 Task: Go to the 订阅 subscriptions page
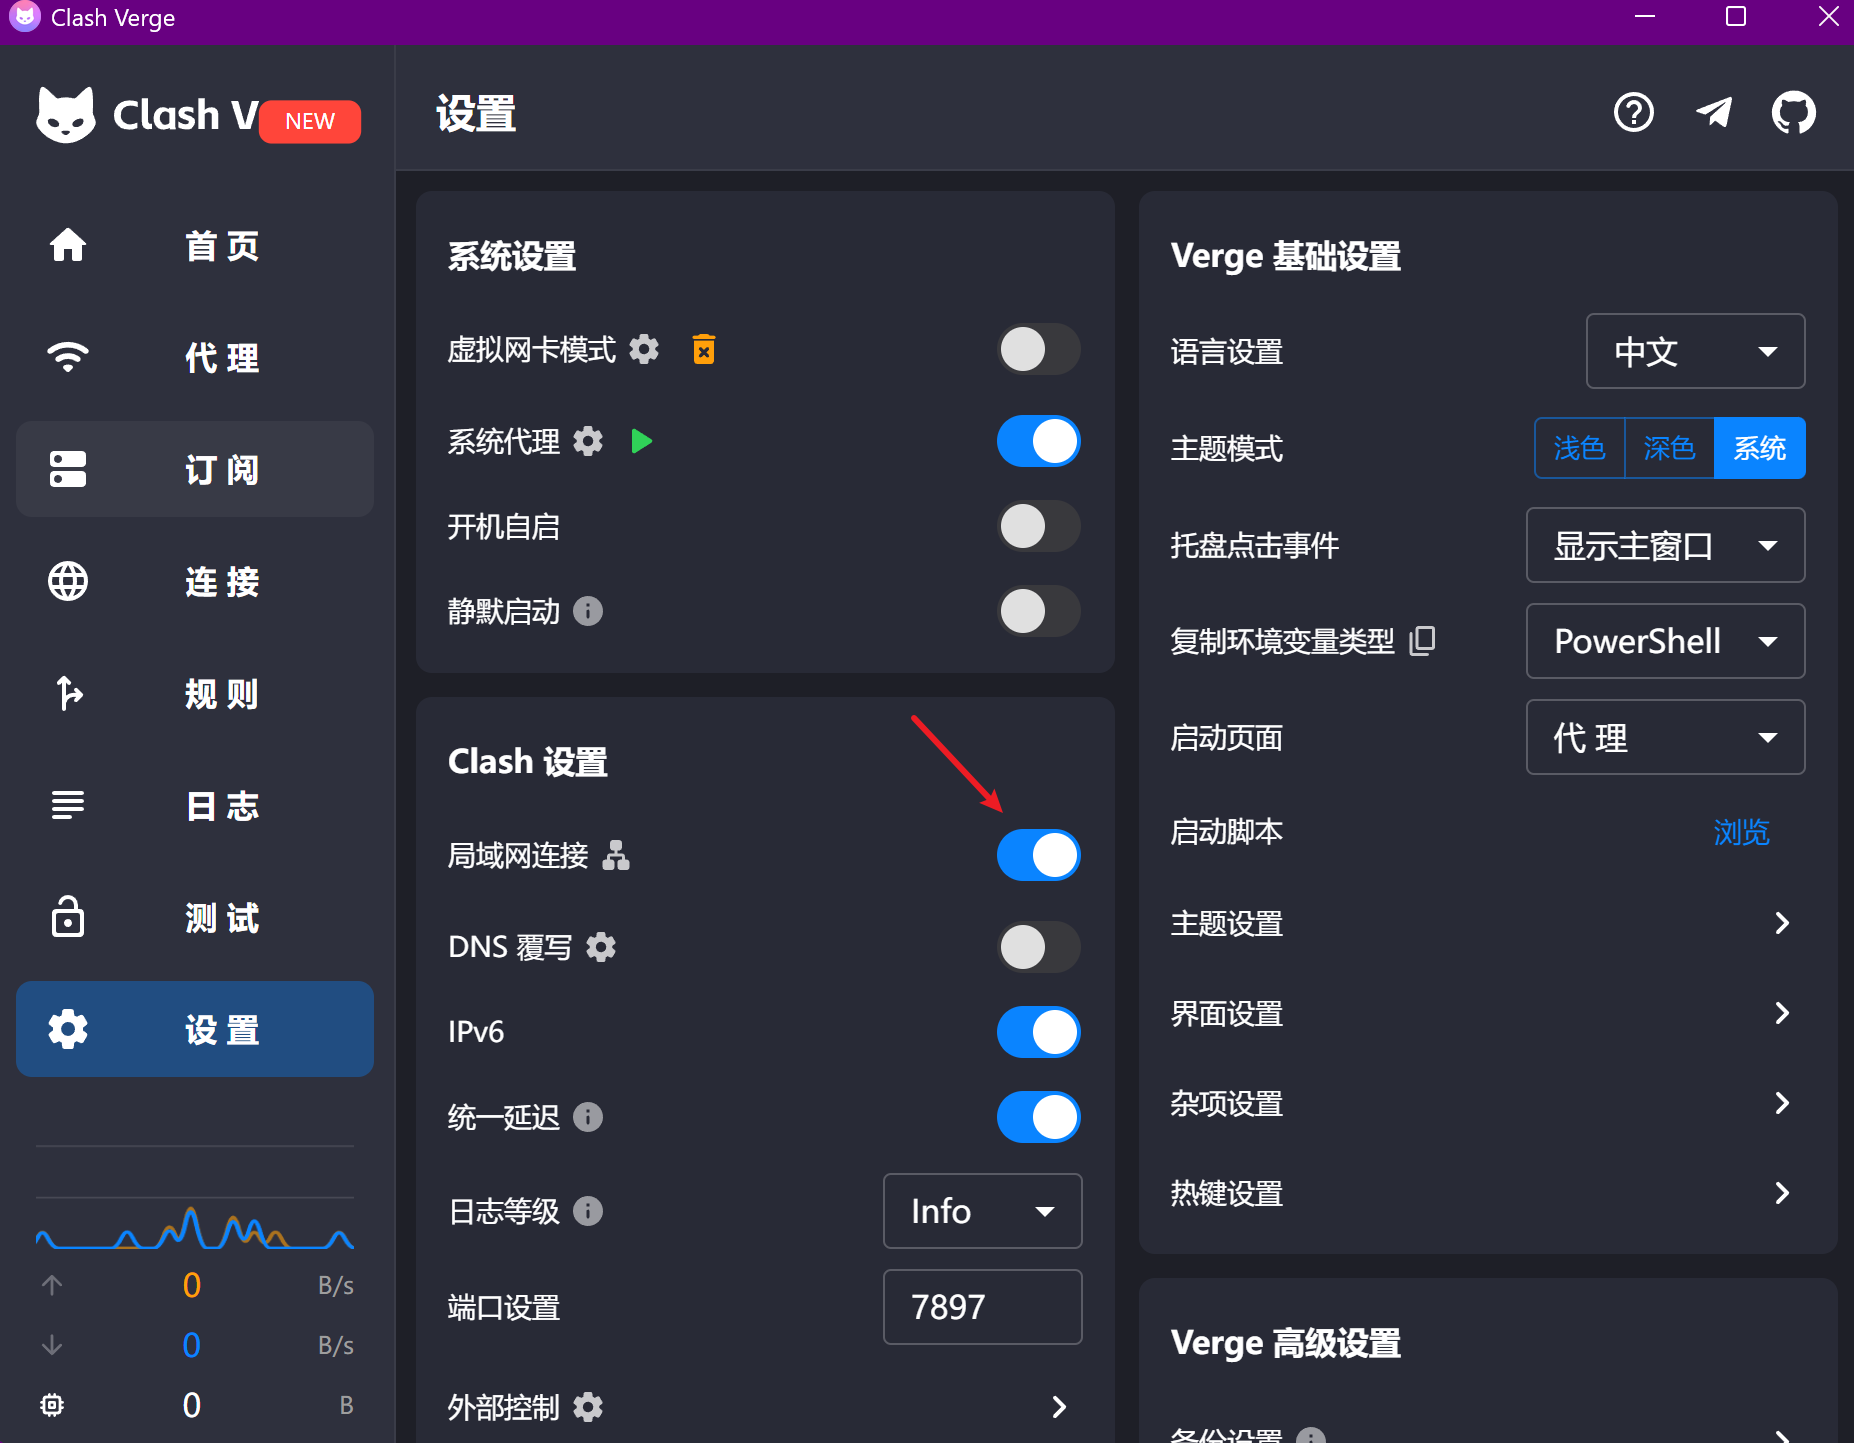tap(195, 469)
